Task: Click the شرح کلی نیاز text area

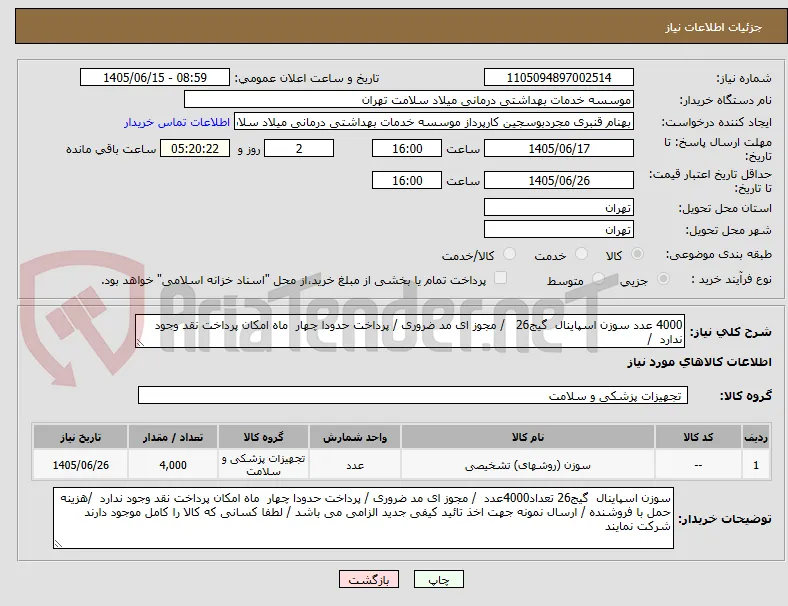Action: (x=410, y=332)
